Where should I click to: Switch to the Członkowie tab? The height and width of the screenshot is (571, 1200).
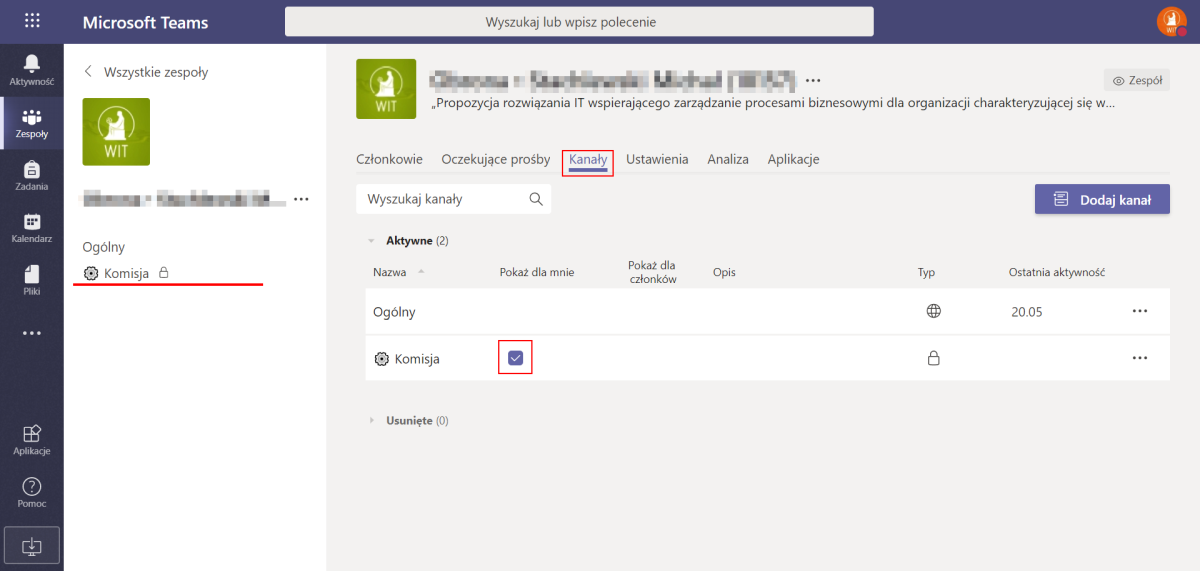tap(389, 159)
